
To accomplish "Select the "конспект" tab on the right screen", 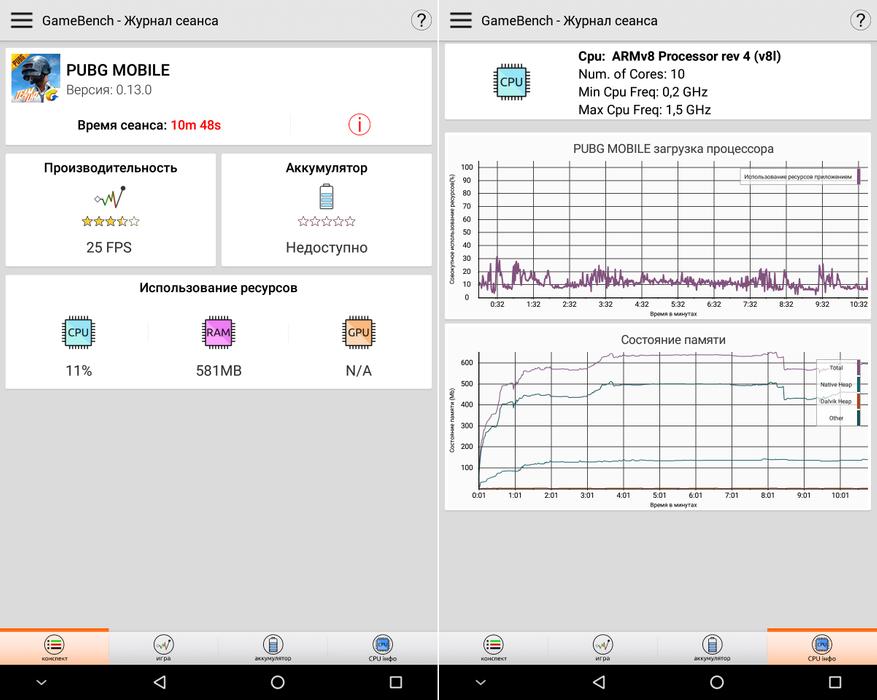I will pyautogui.click(x=493, y=648).
